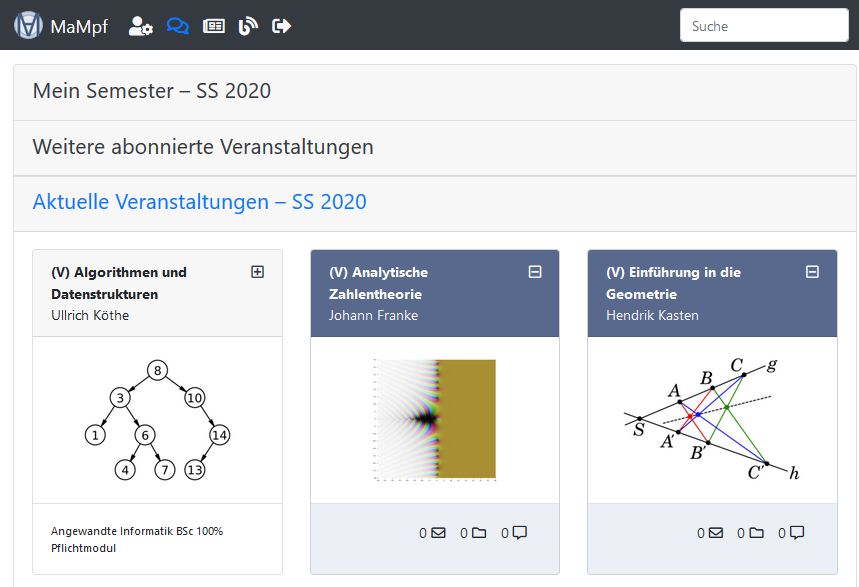
Task: Click the logout arrow icon
Action: (x=282, y=26)
